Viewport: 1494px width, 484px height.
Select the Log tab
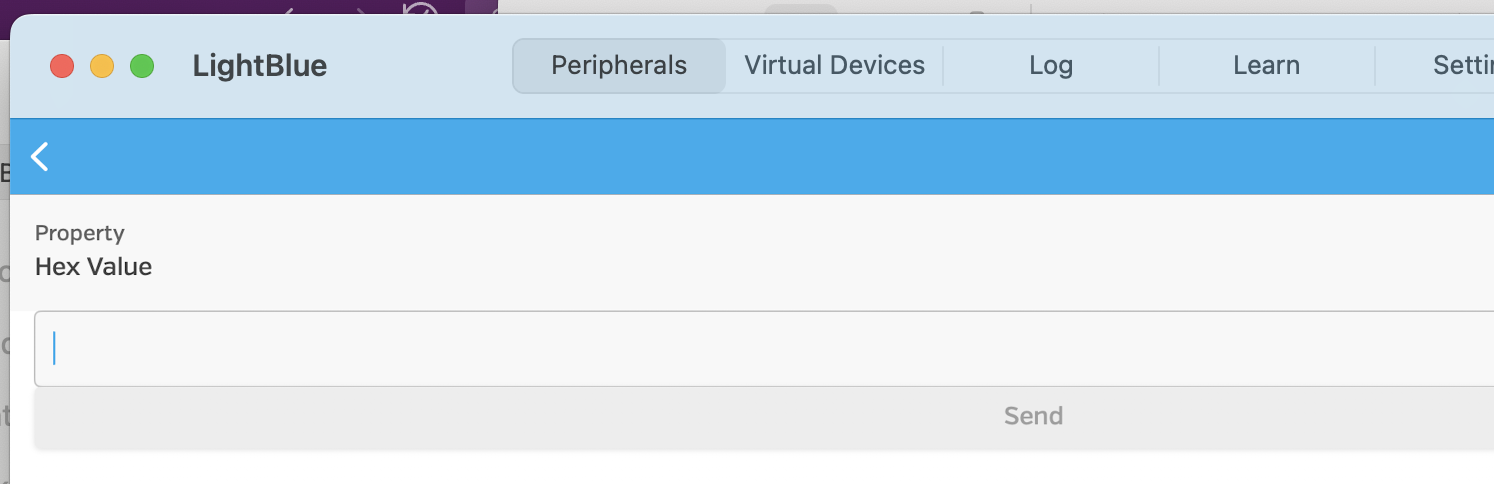[x=1050, y=66]
